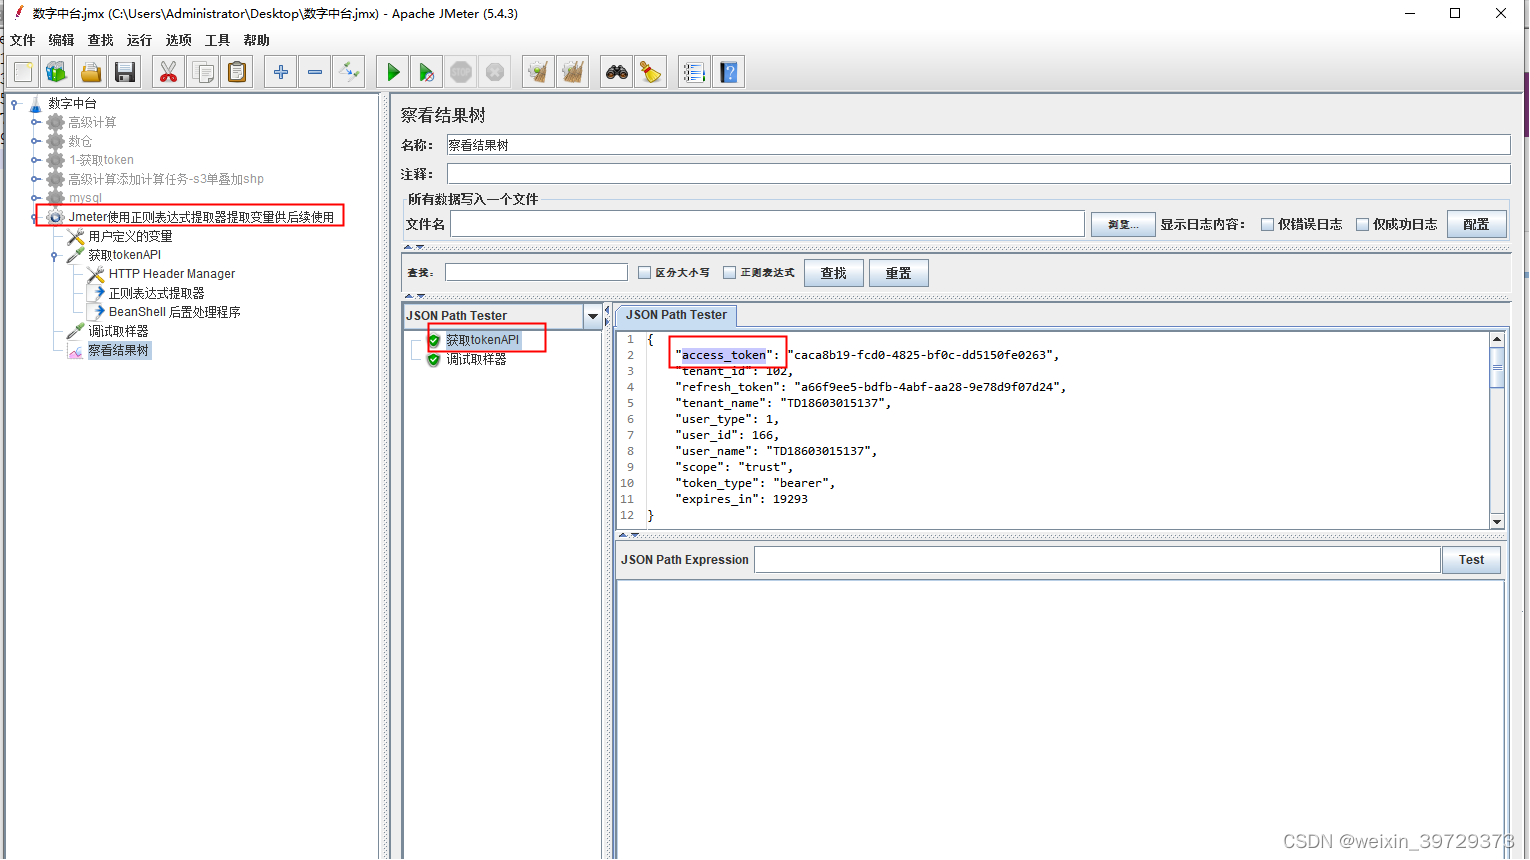Viewport: 1530px width, 860px height.
Task: Enable 仅错误日志 checkbox
Action: click(1267, 224)
